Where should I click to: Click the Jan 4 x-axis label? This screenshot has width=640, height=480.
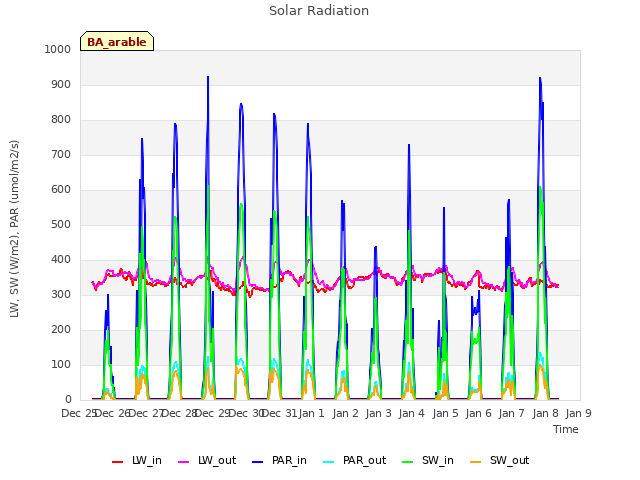411,413
